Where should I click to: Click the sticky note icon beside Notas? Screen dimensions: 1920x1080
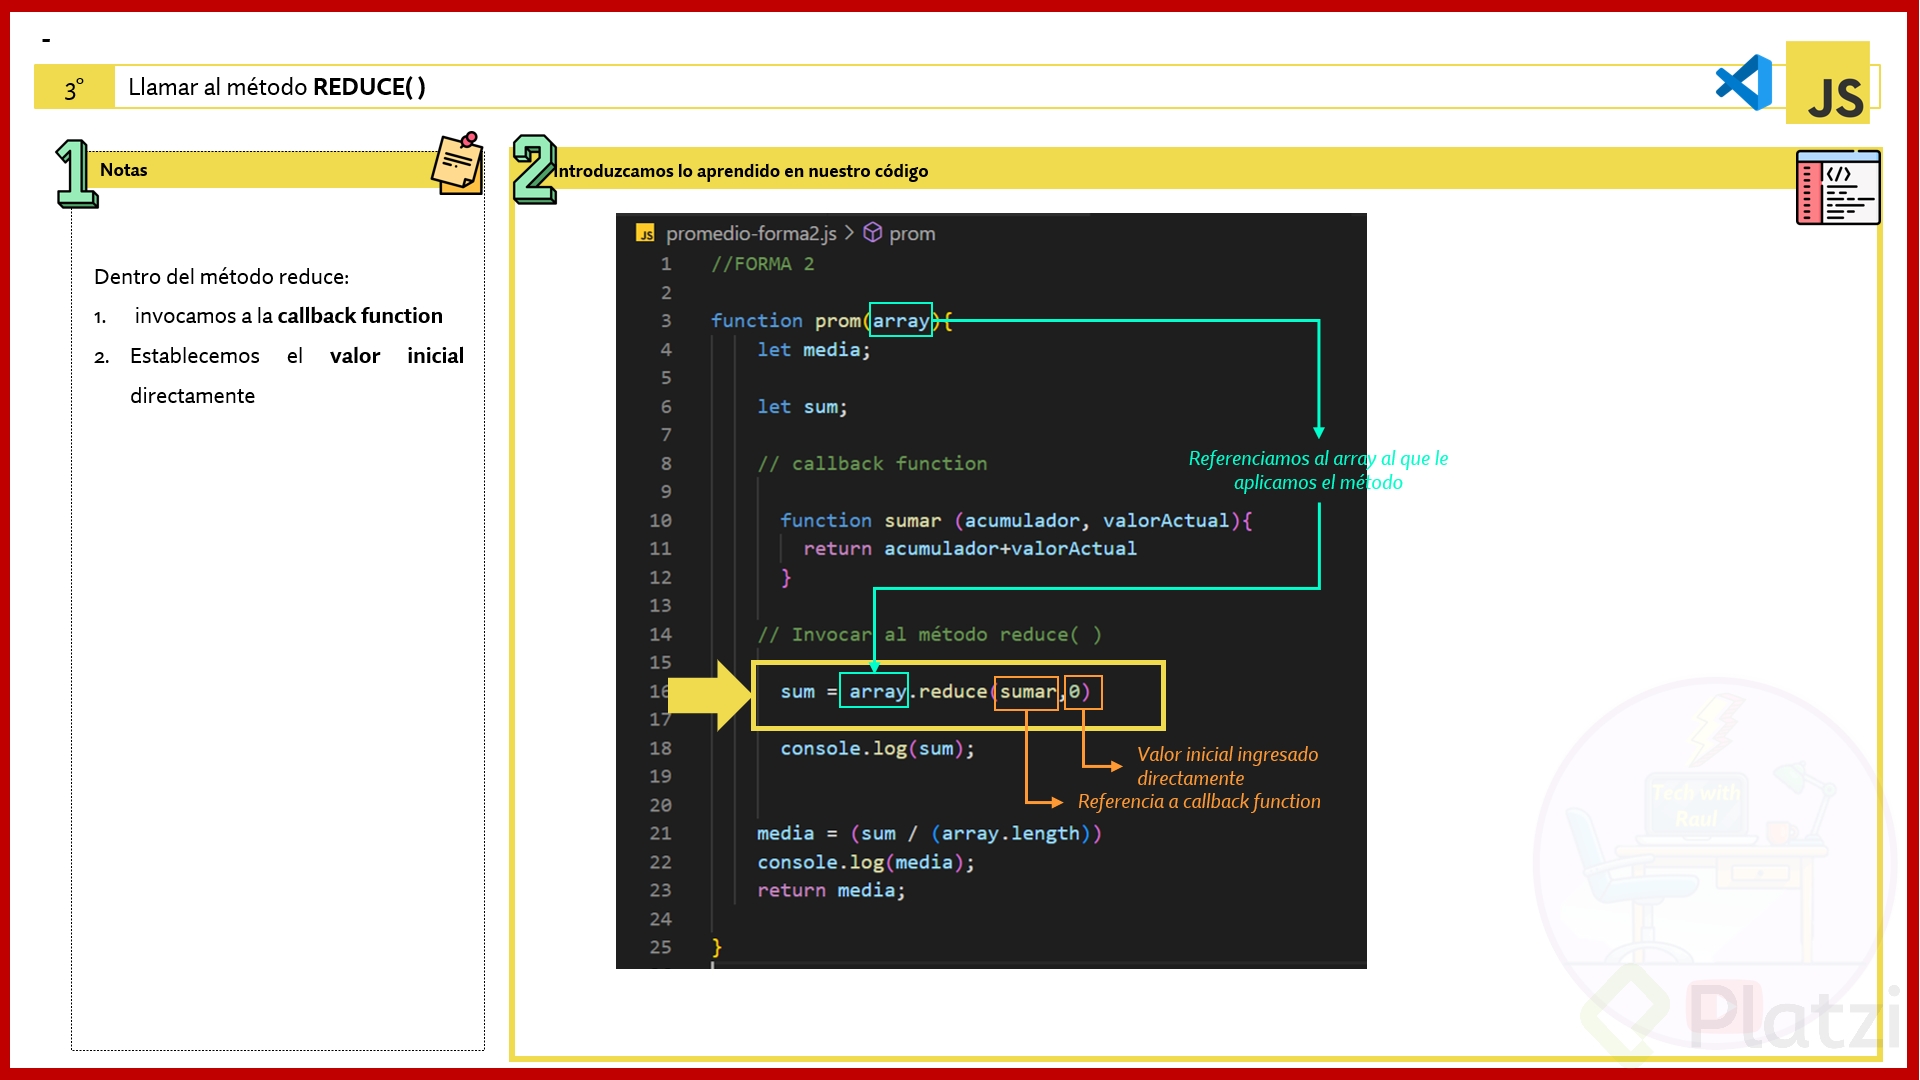point(458,163)
